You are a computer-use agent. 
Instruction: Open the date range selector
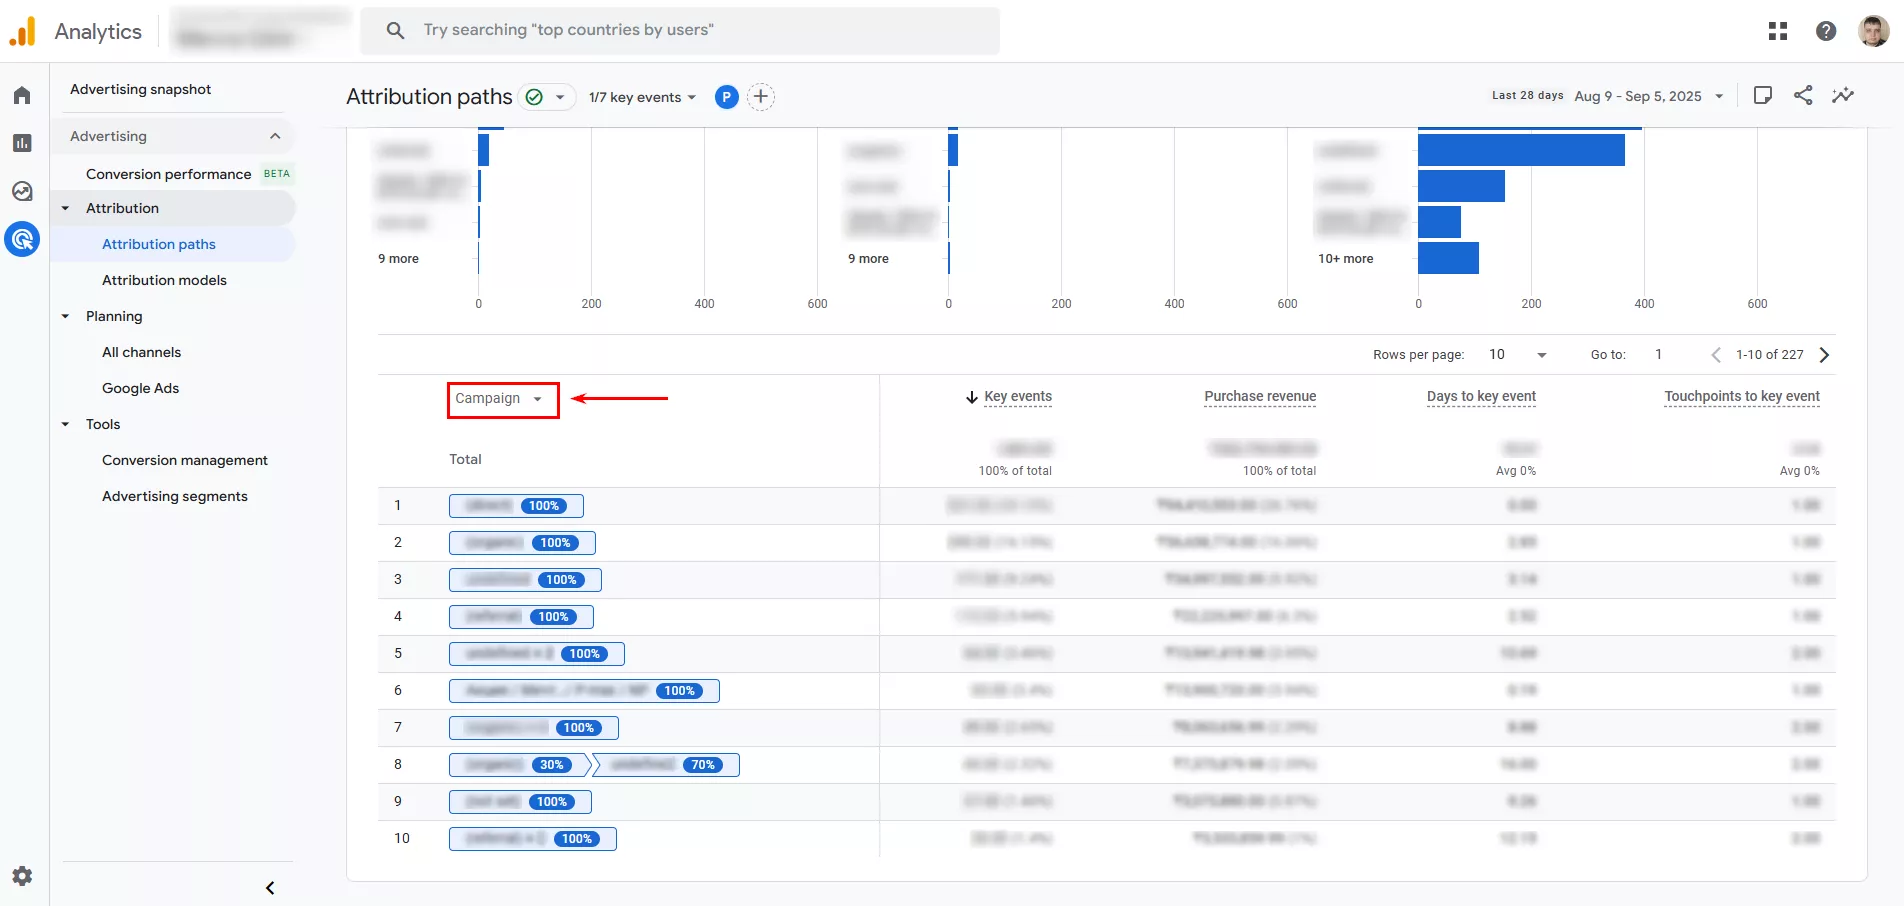coord(1648,96)
